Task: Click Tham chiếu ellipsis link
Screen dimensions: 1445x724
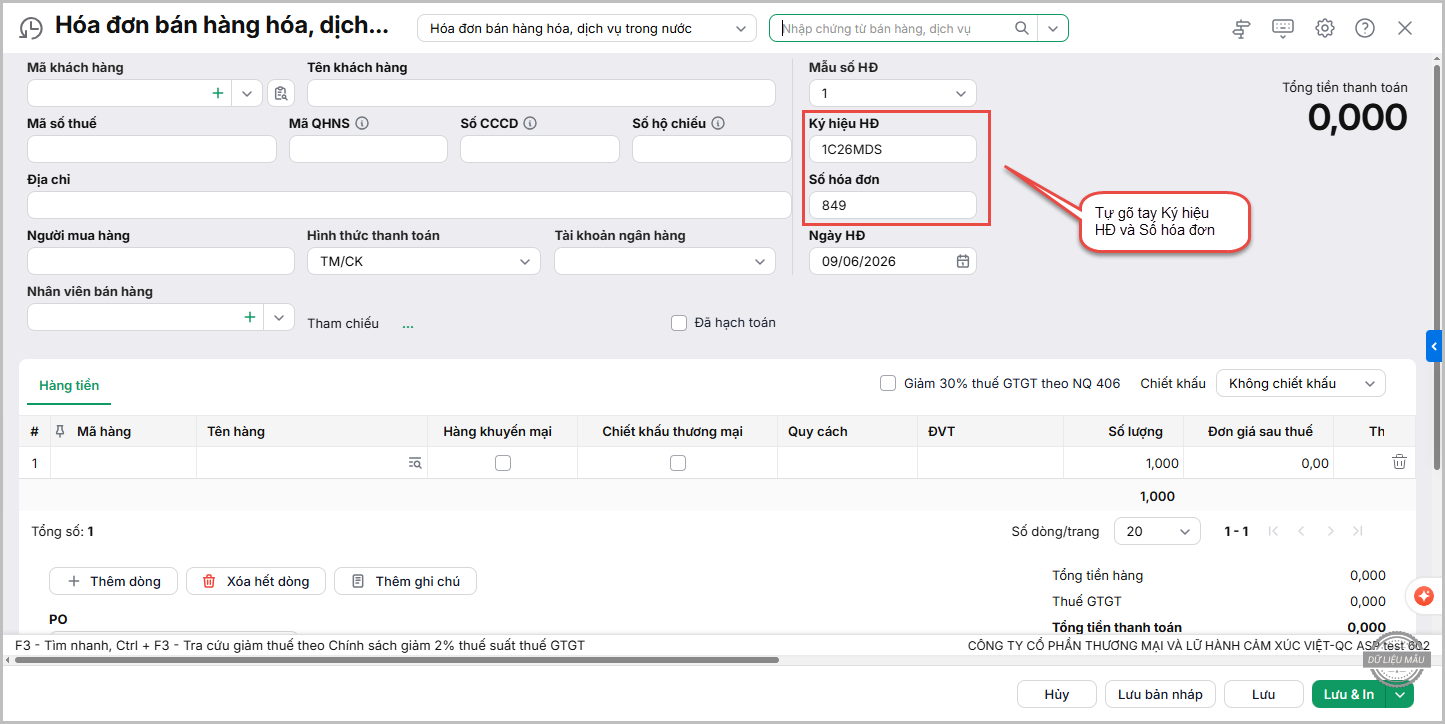Action: click(x=408, y=324)
